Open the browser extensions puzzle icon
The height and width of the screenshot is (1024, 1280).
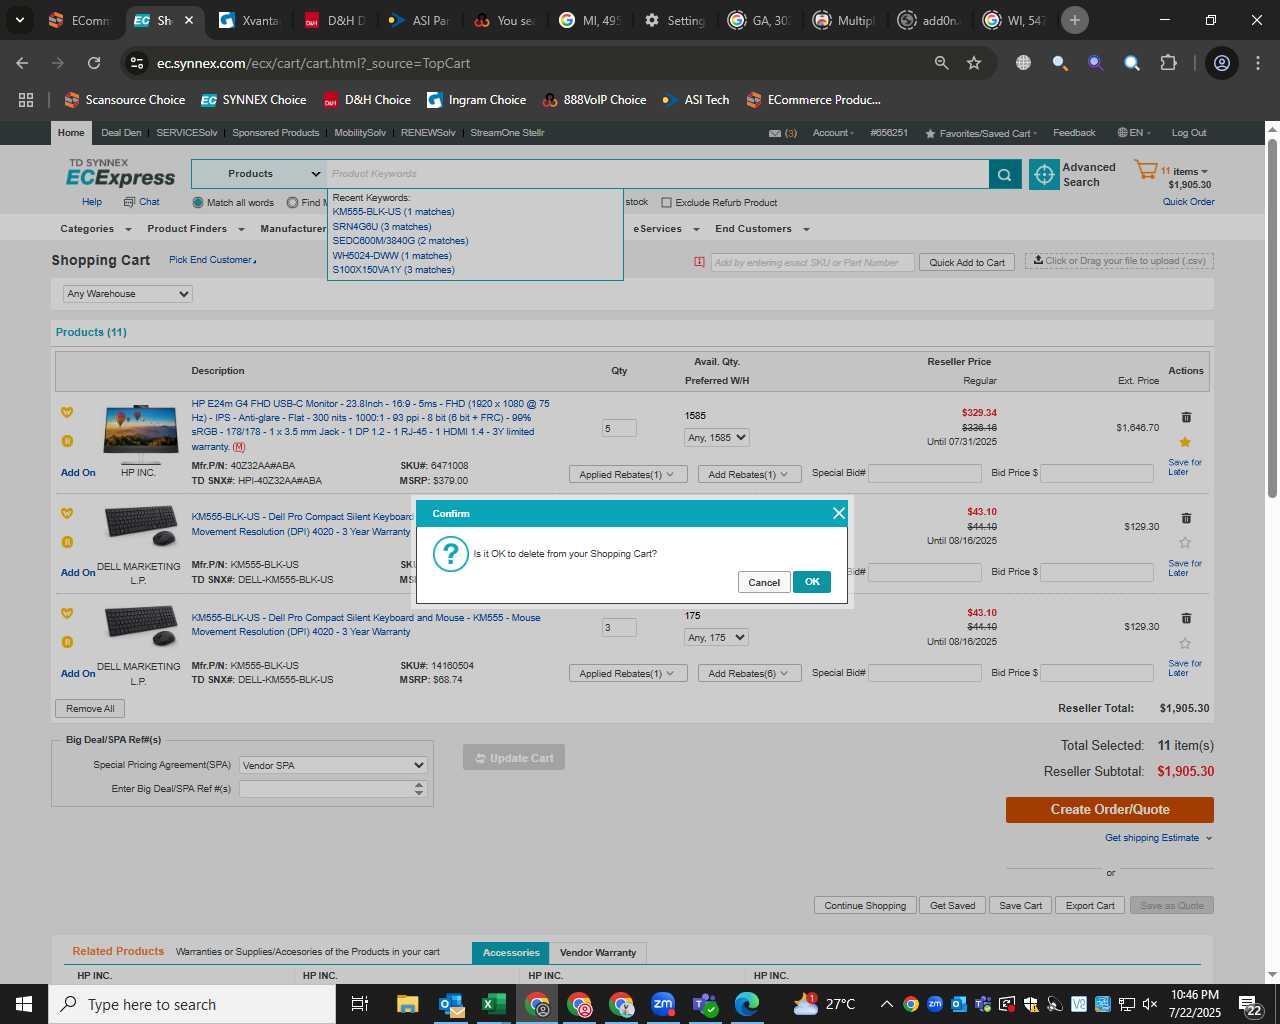(x=1168, y=63)
